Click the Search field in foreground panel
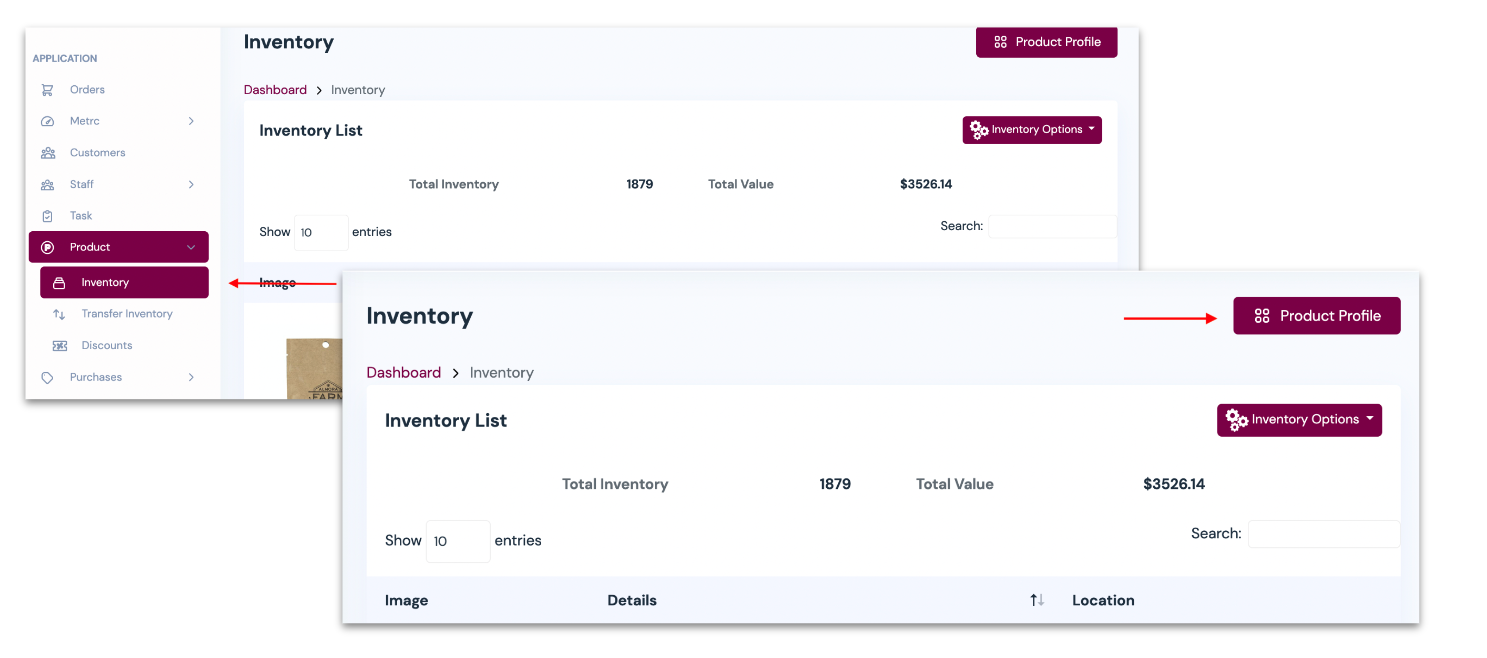Screen dimensions: 1487x658 coord(1323,534)
